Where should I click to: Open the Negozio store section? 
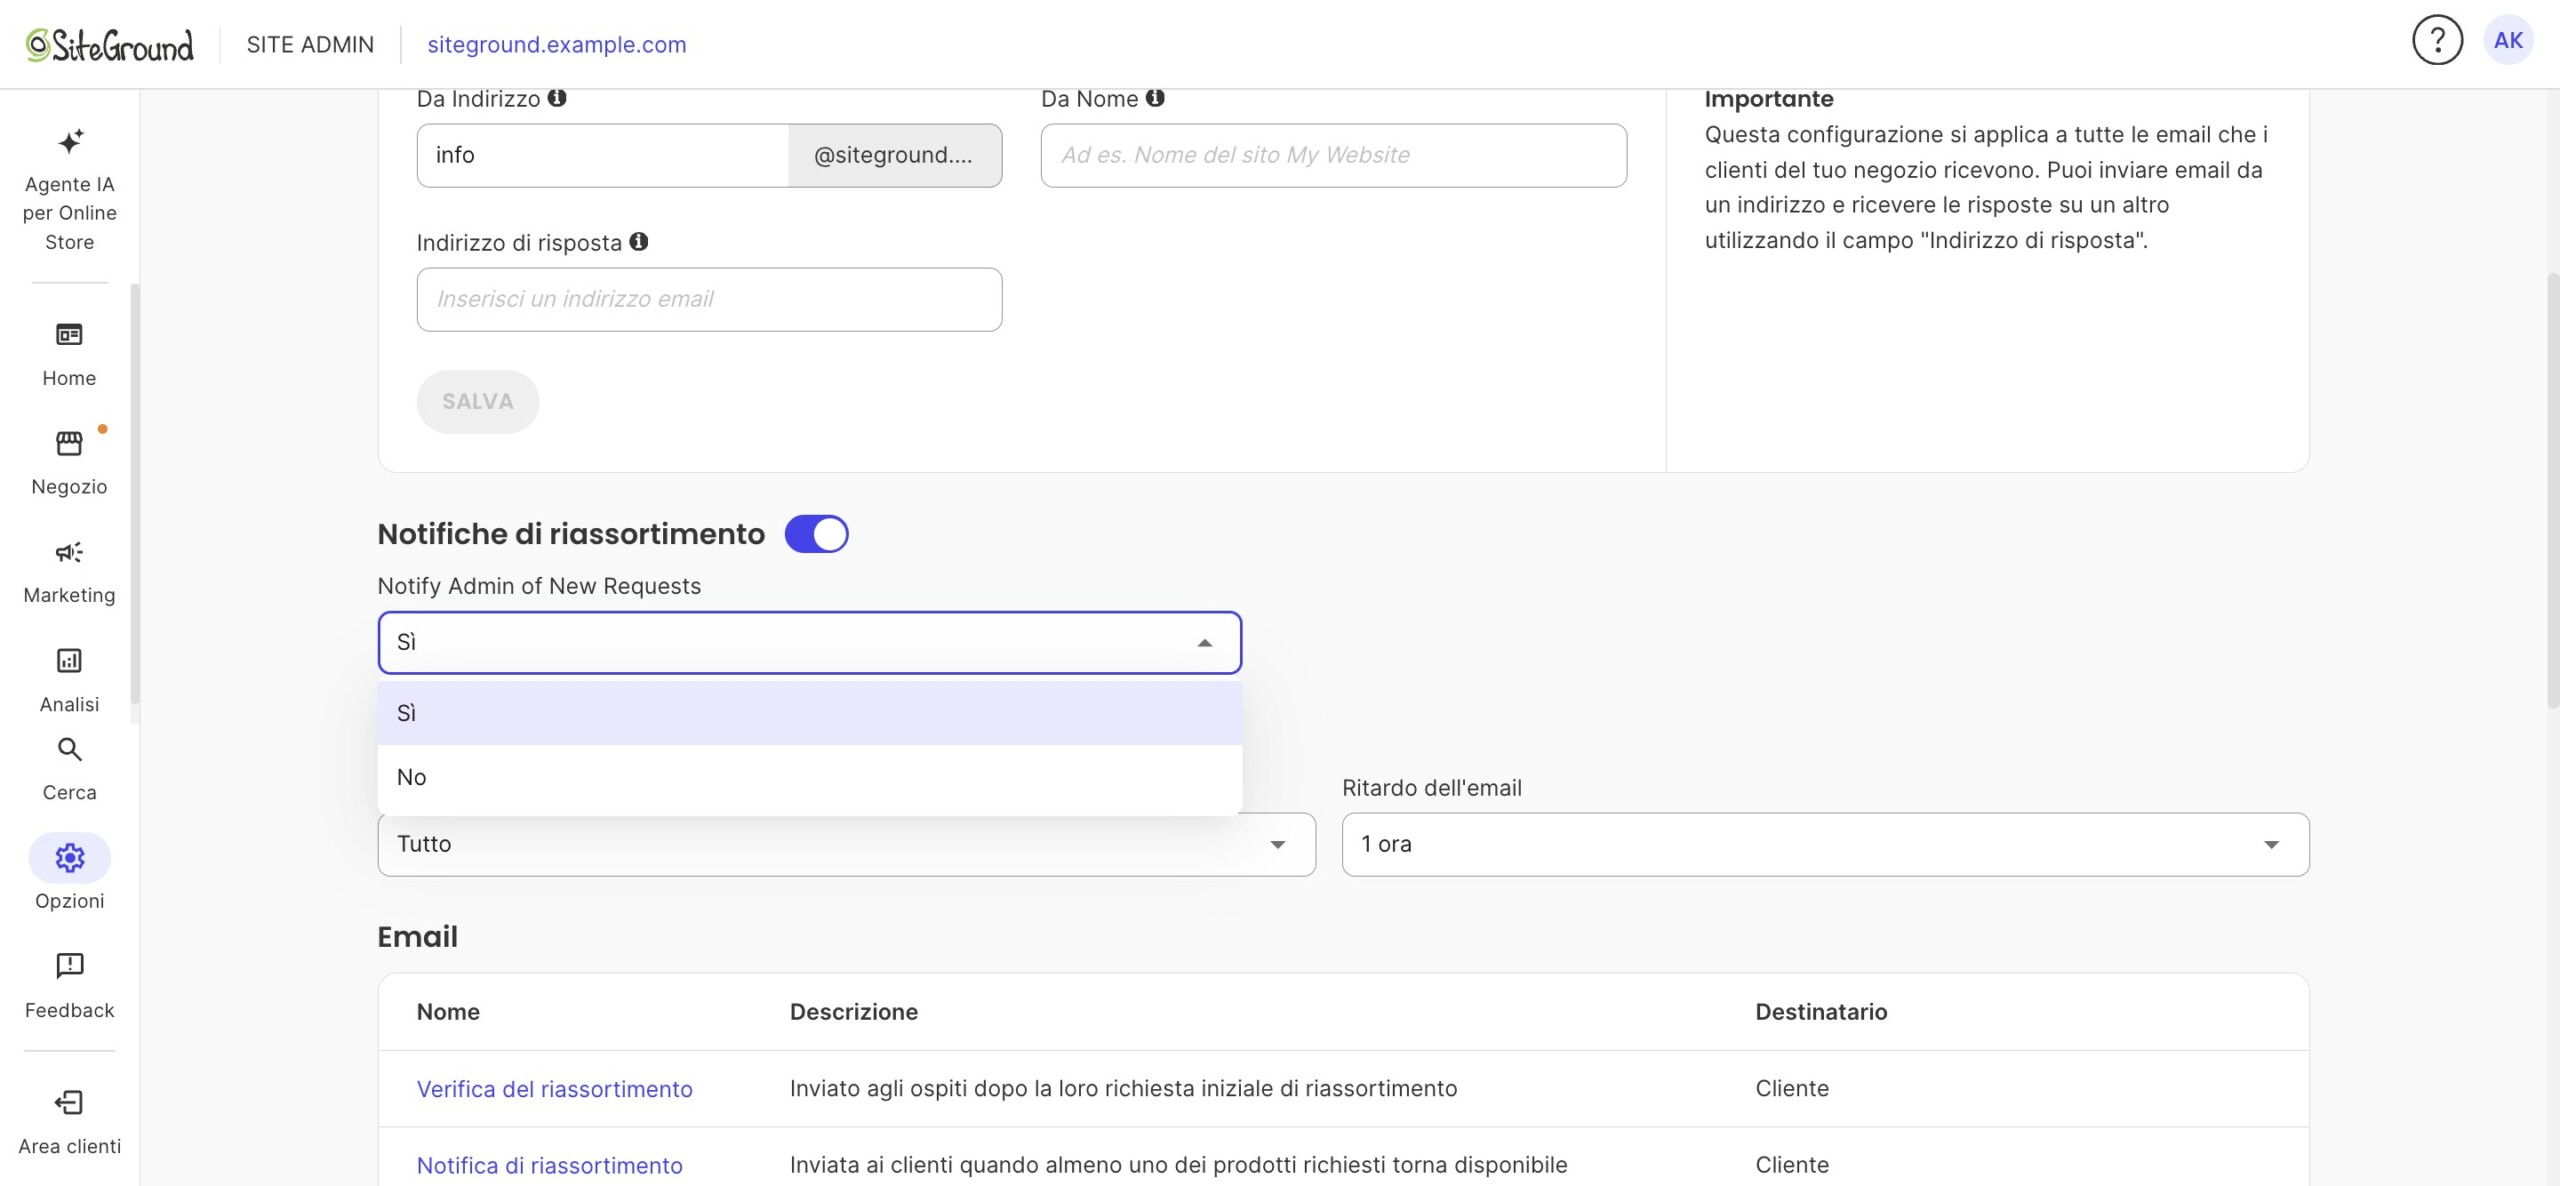click(x=69, y=463)
